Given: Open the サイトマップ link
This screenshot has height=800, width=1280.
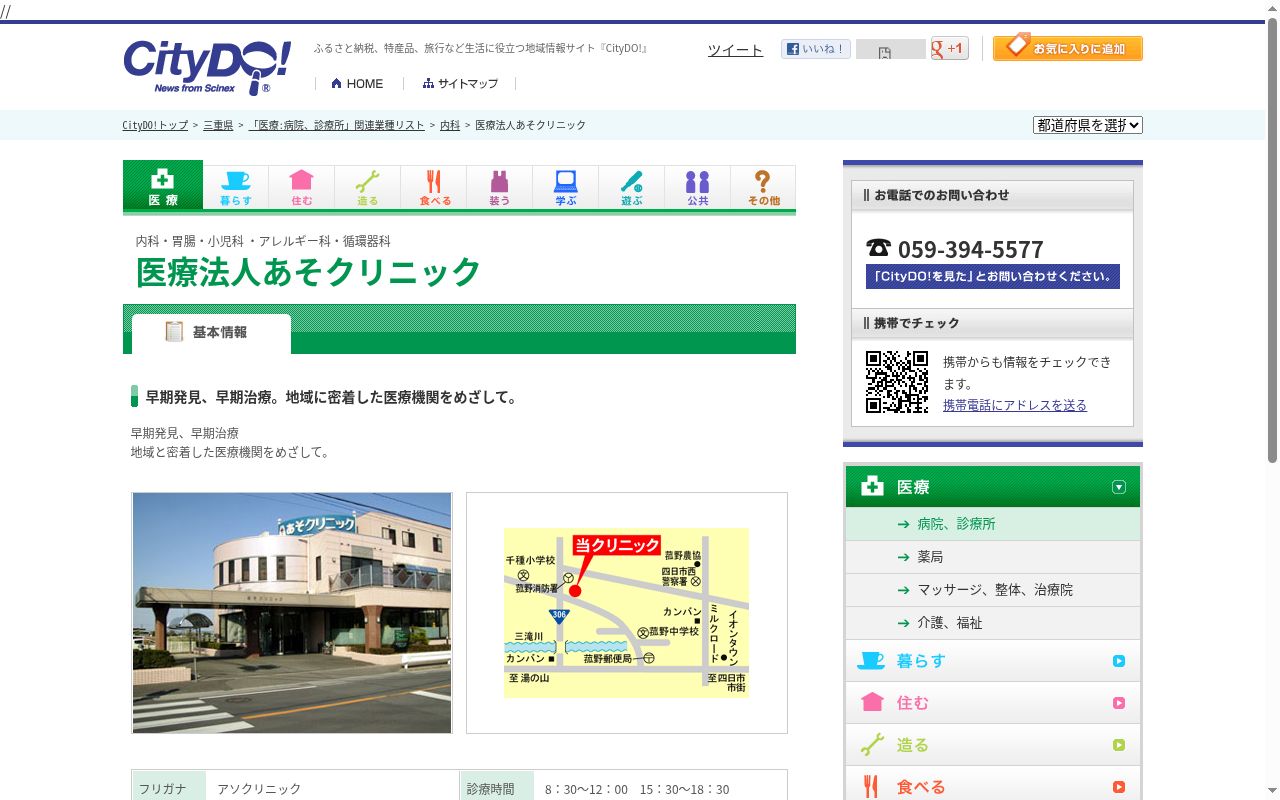Looking at the screenshot, I should point(460,83).
